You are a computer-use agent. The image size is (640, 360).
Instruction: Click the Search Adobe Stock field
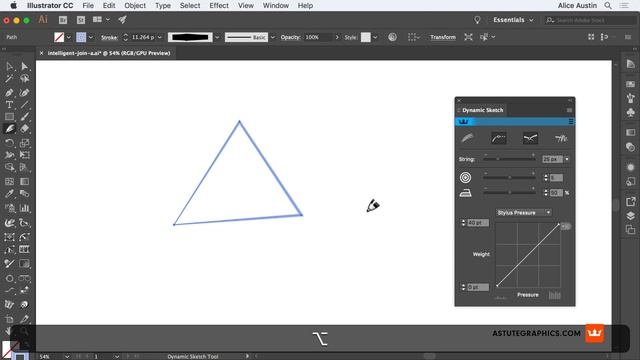tap(590, 20)
